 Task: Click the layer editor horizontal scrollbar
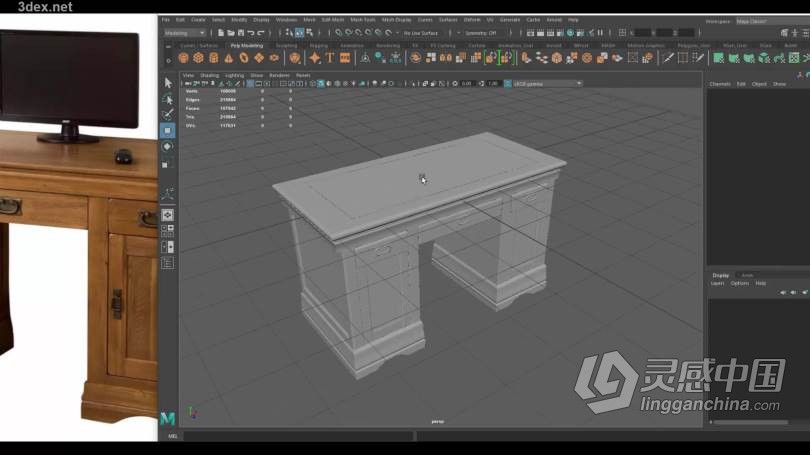(x=751, y=422)
